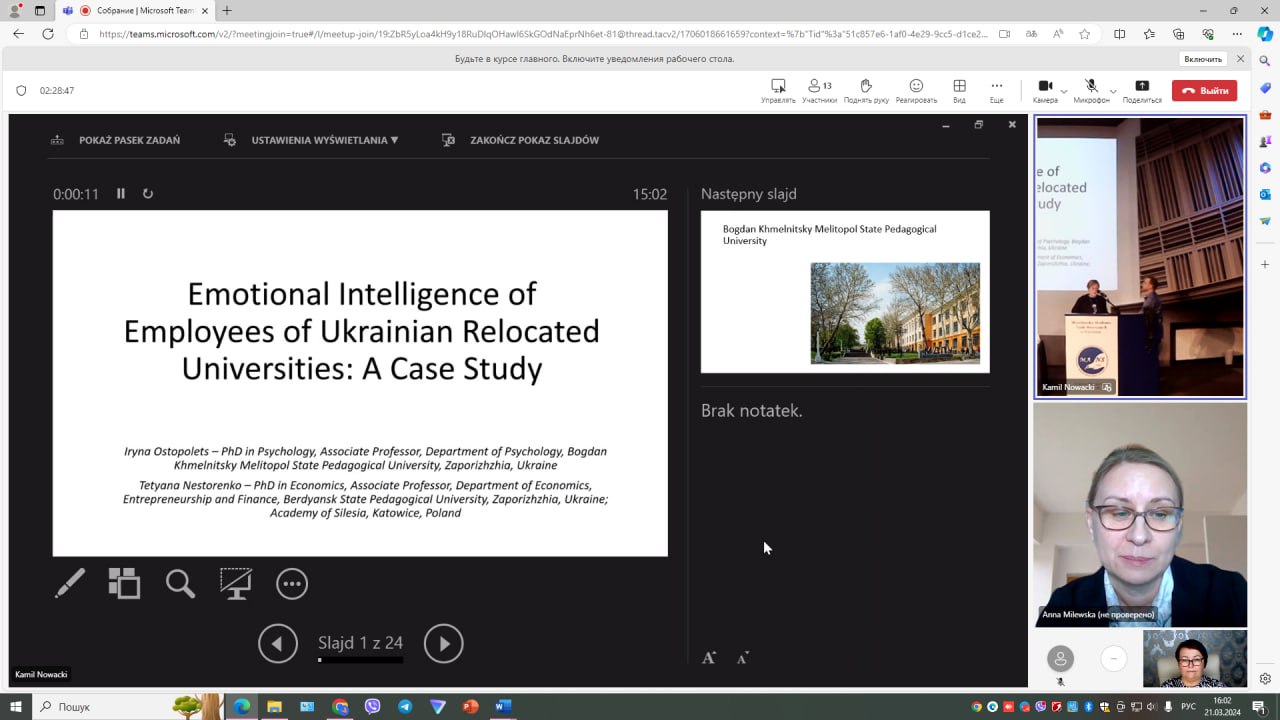Open the Teams participants panel
The width and height of the screenshot is (1280, 720).
click(x=819, y=90)
